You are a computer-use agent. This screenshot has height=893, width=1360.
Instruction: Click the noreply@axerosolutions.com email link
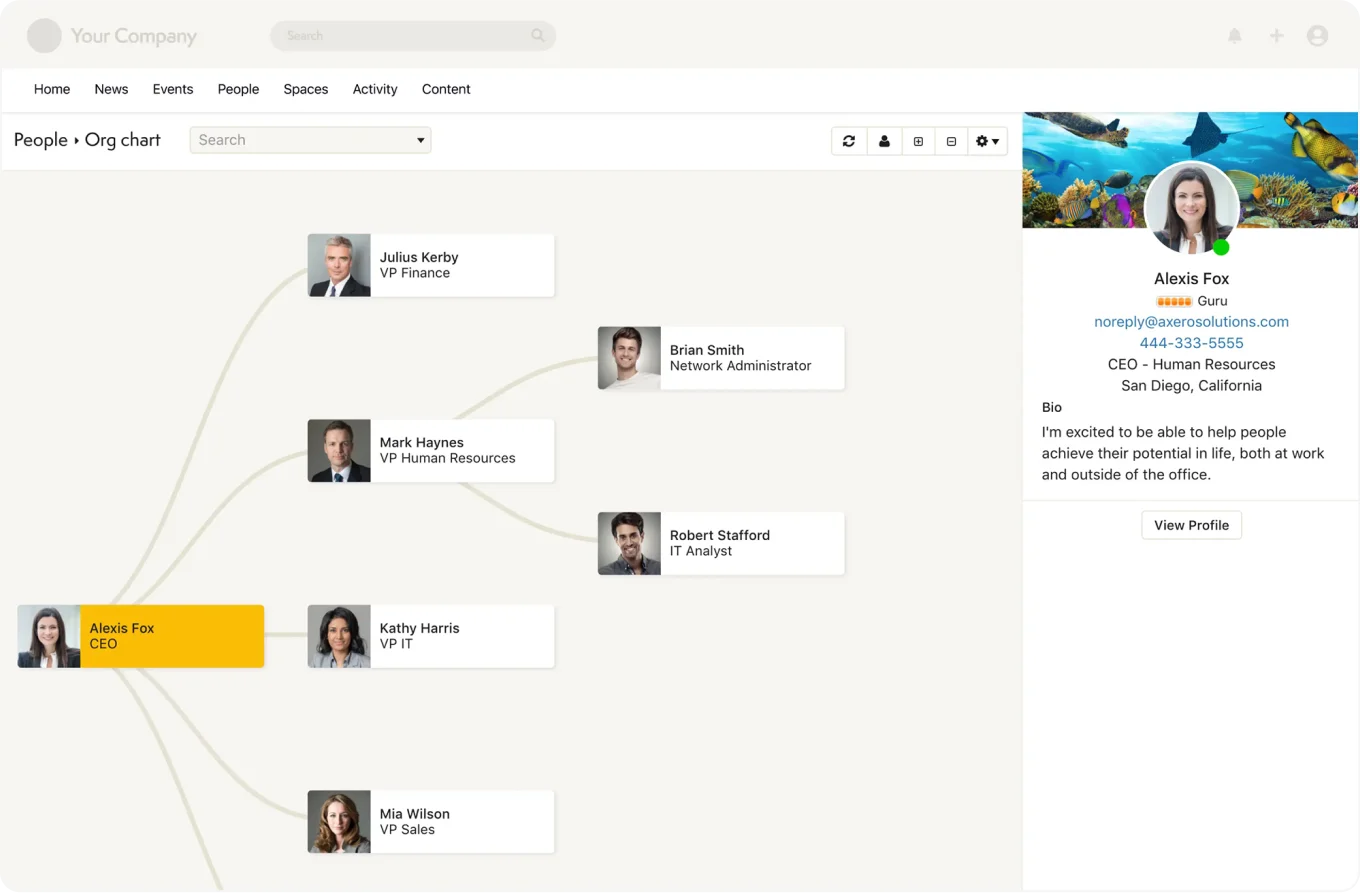click(x=1191, y=322)
